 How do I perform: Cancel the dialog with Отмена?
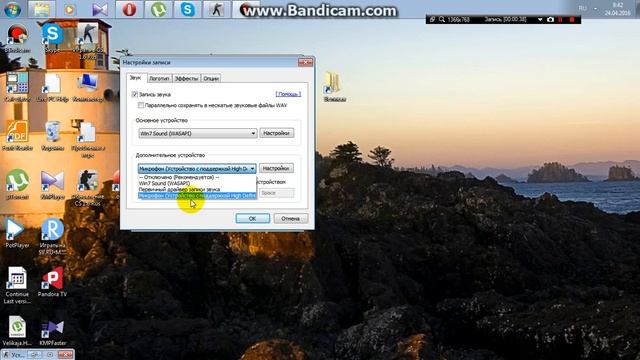click(x=290, y=219)
